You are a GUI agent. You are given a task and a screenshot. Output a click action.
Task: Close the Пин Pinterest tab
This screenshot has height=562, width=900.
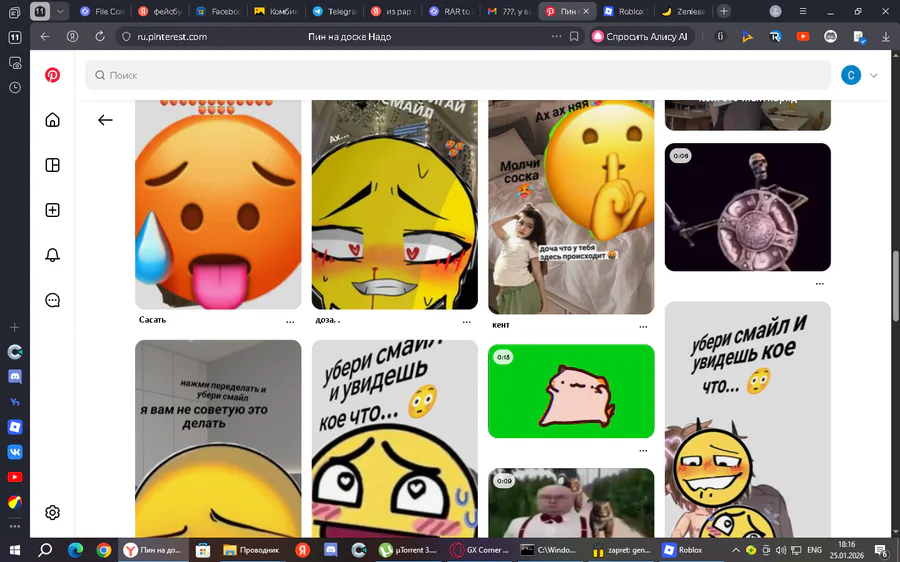tap(586, 11)
